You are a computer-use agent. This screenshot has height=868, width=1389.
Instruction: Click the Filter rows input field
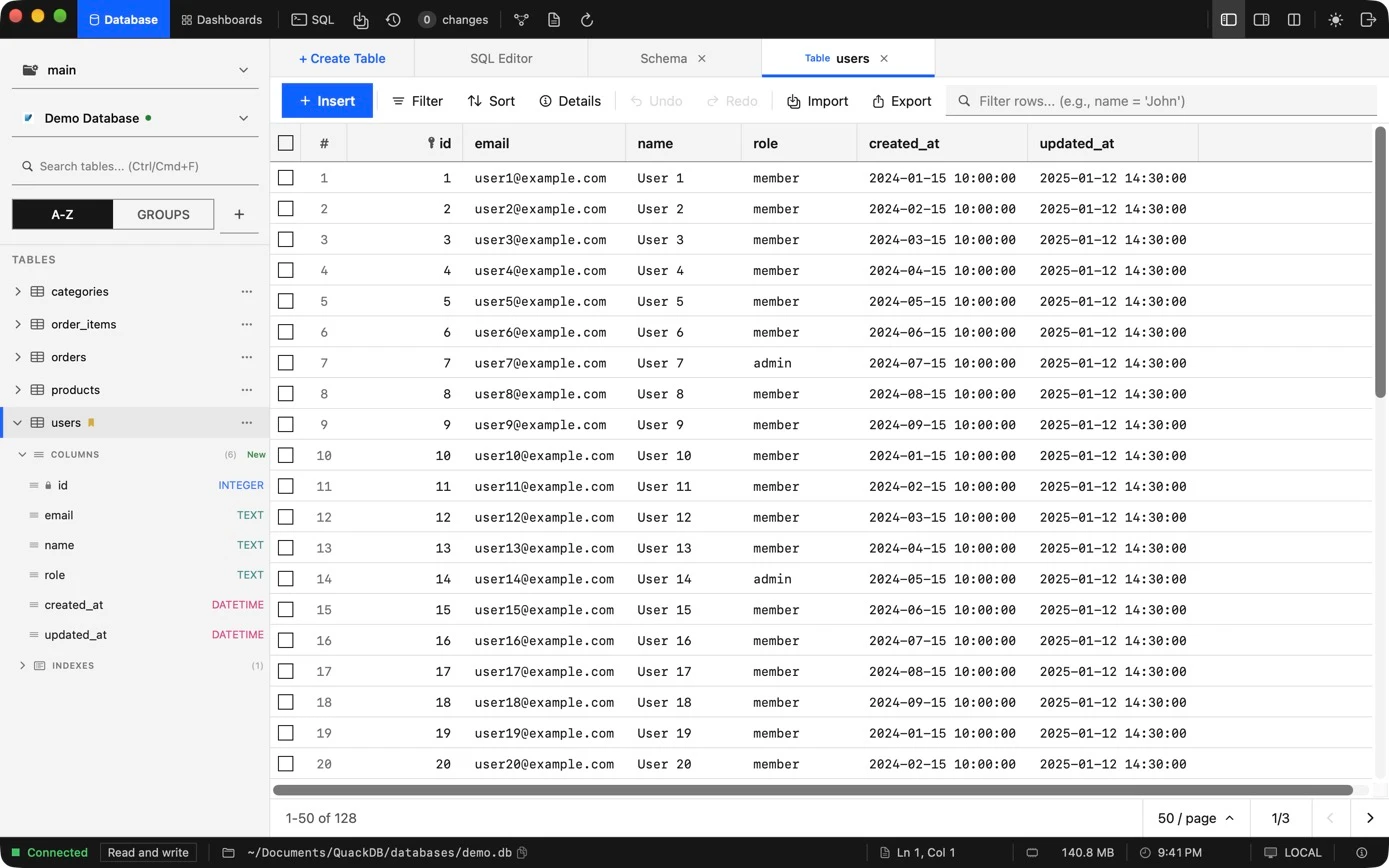[x=1161, y=101]
